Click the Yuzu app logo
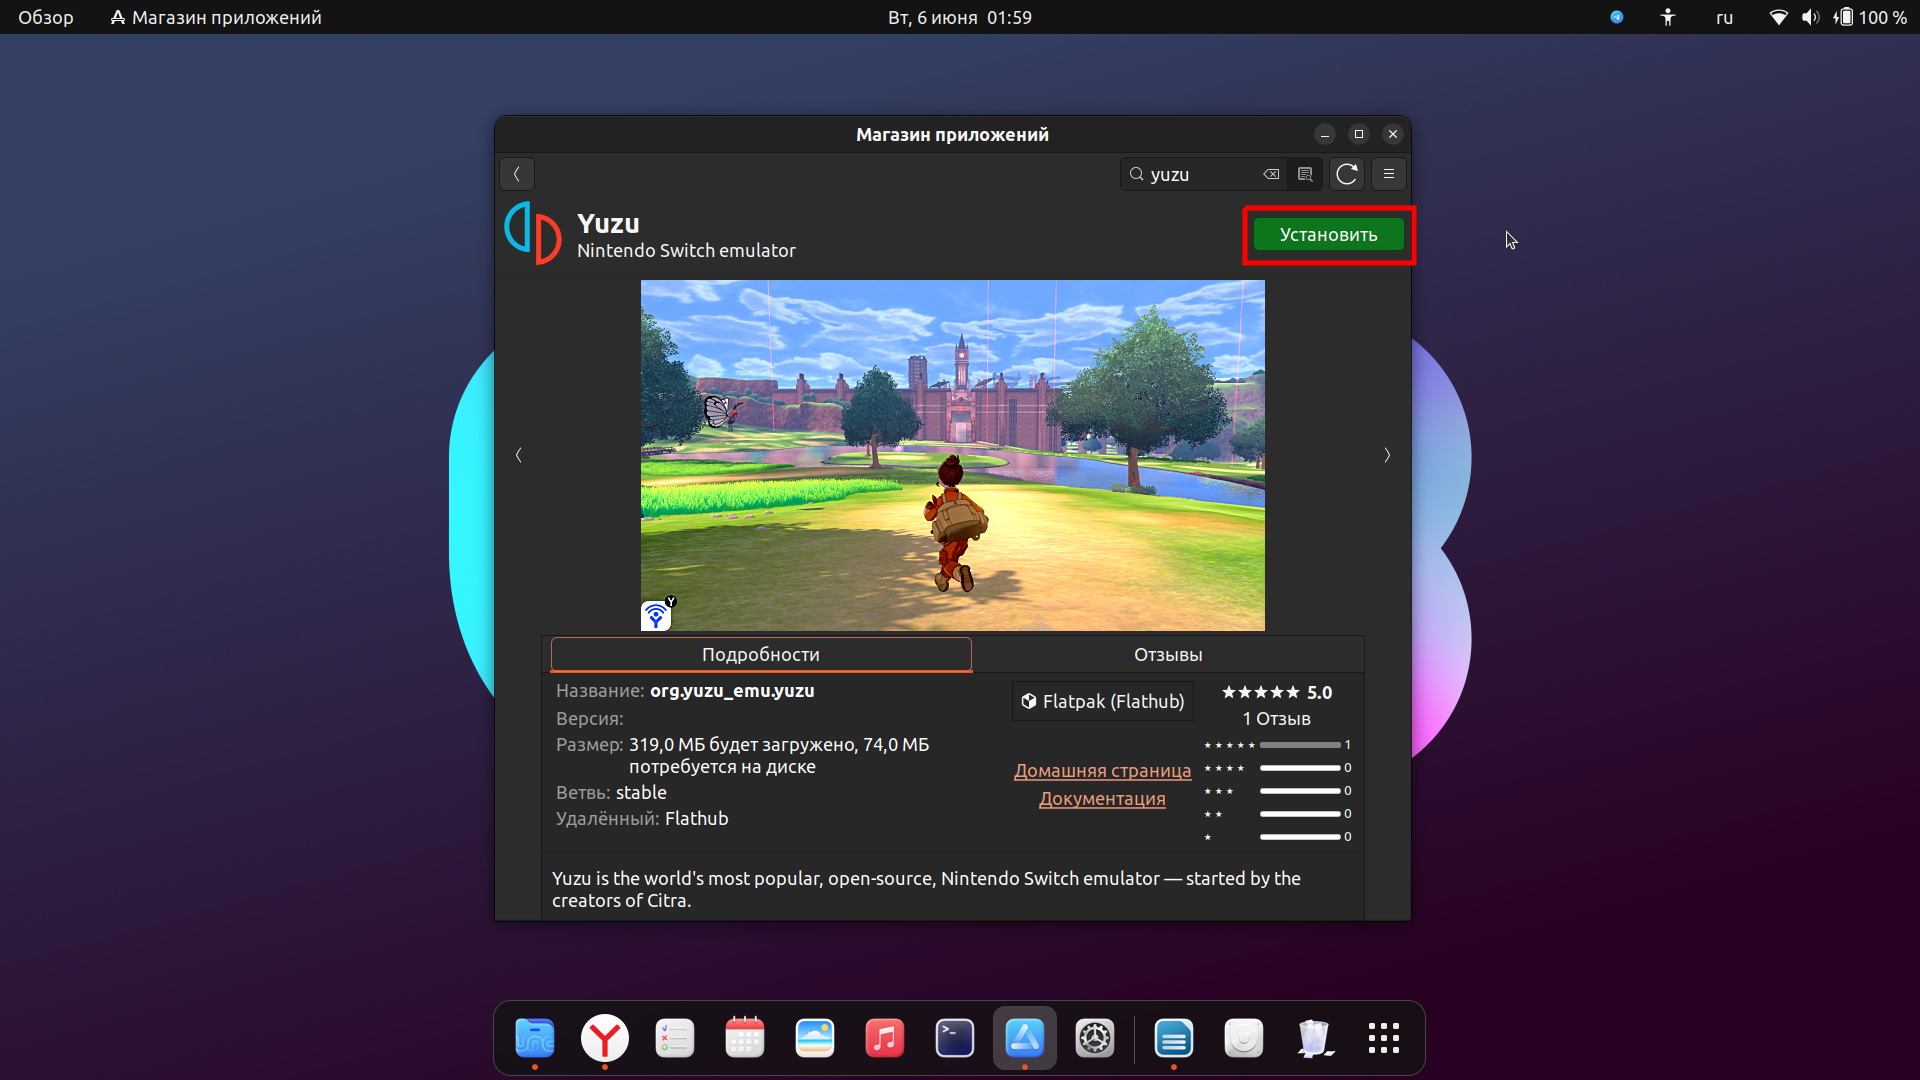The height and width of the screenshot is (1080, 1920). point(533,233)
